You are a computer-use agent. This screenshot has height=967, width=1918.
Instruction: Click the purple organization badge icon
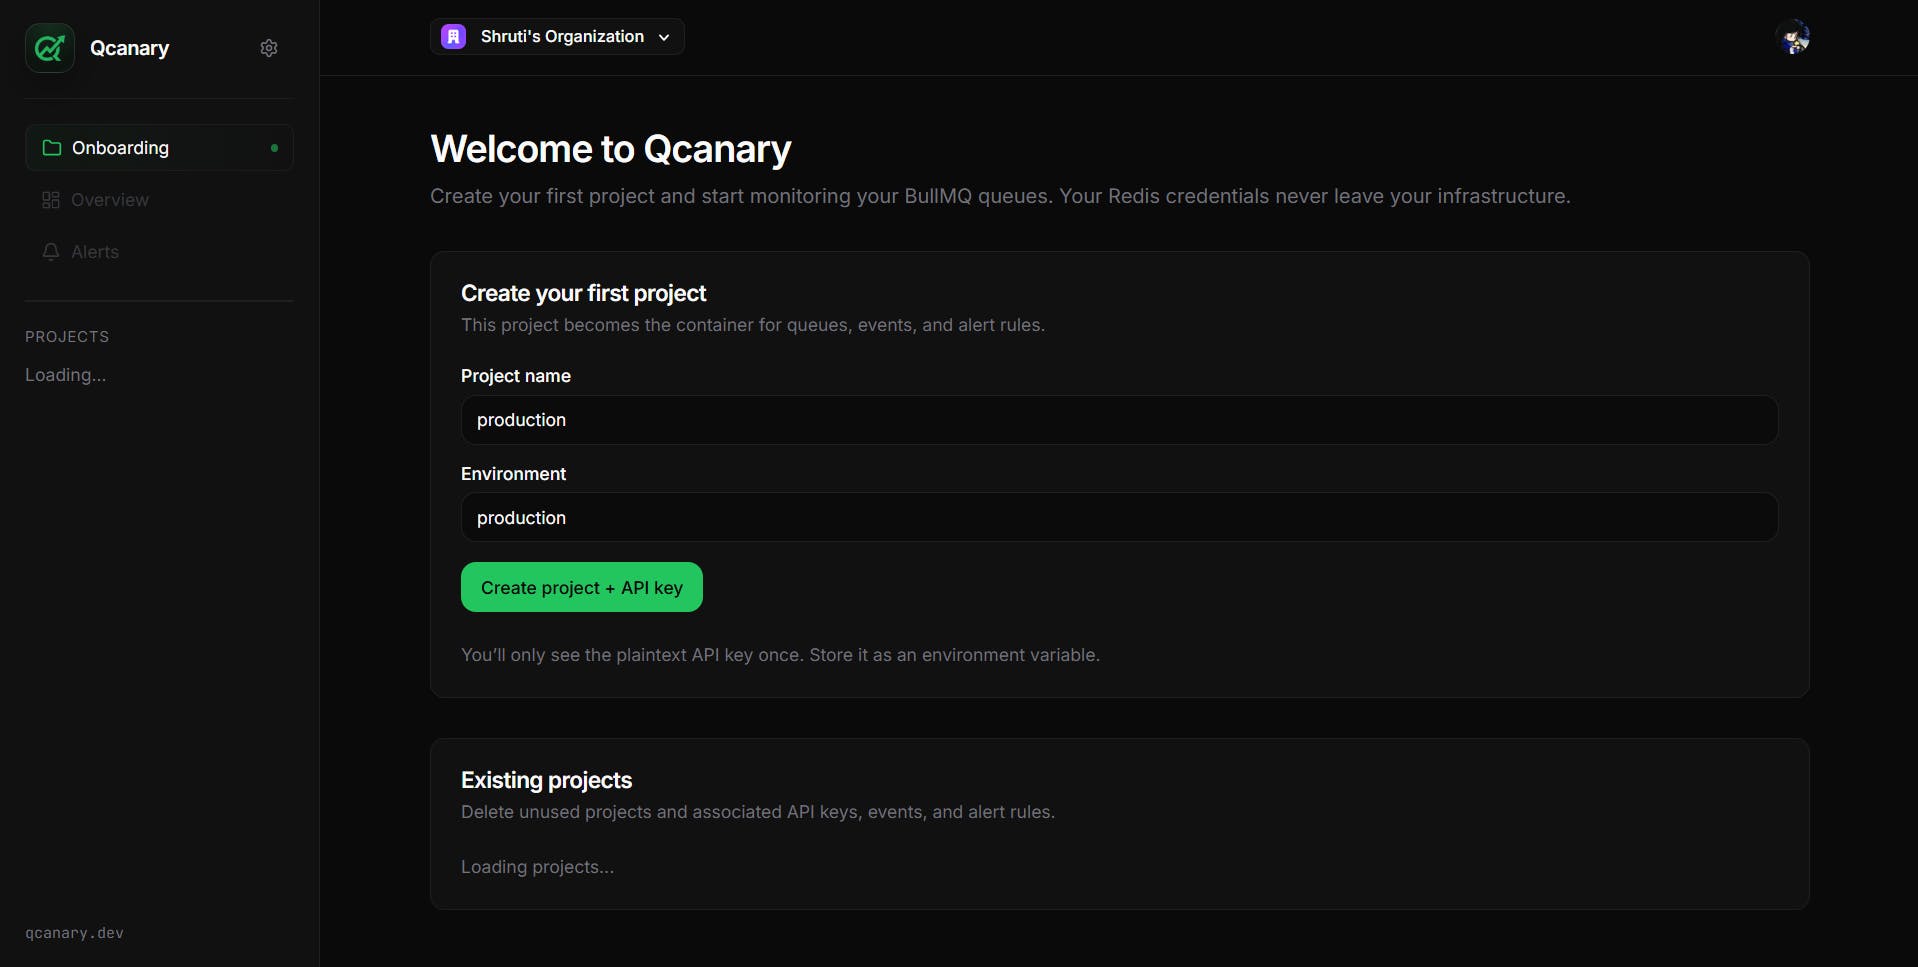(x=454, y=37)
